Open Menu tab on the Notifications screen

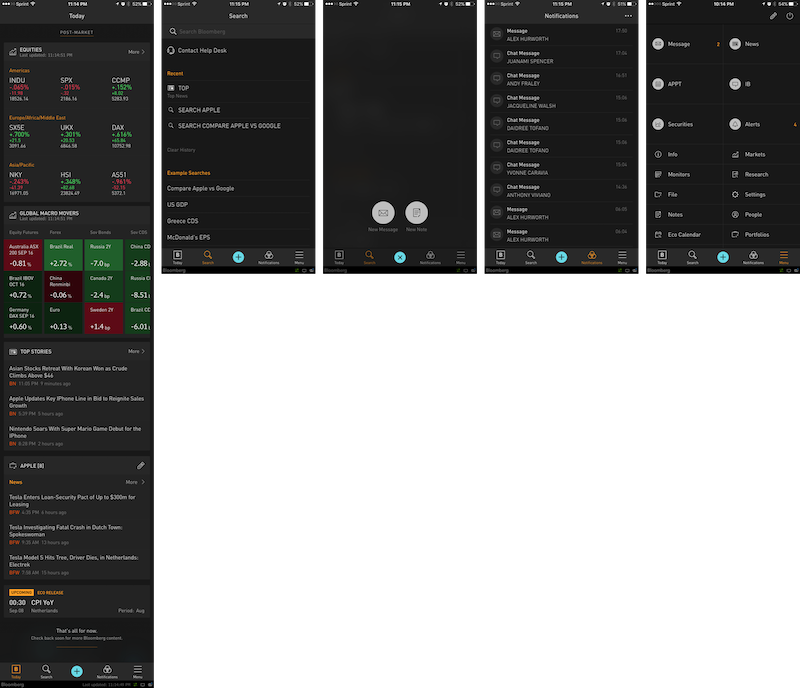point(622,257)
